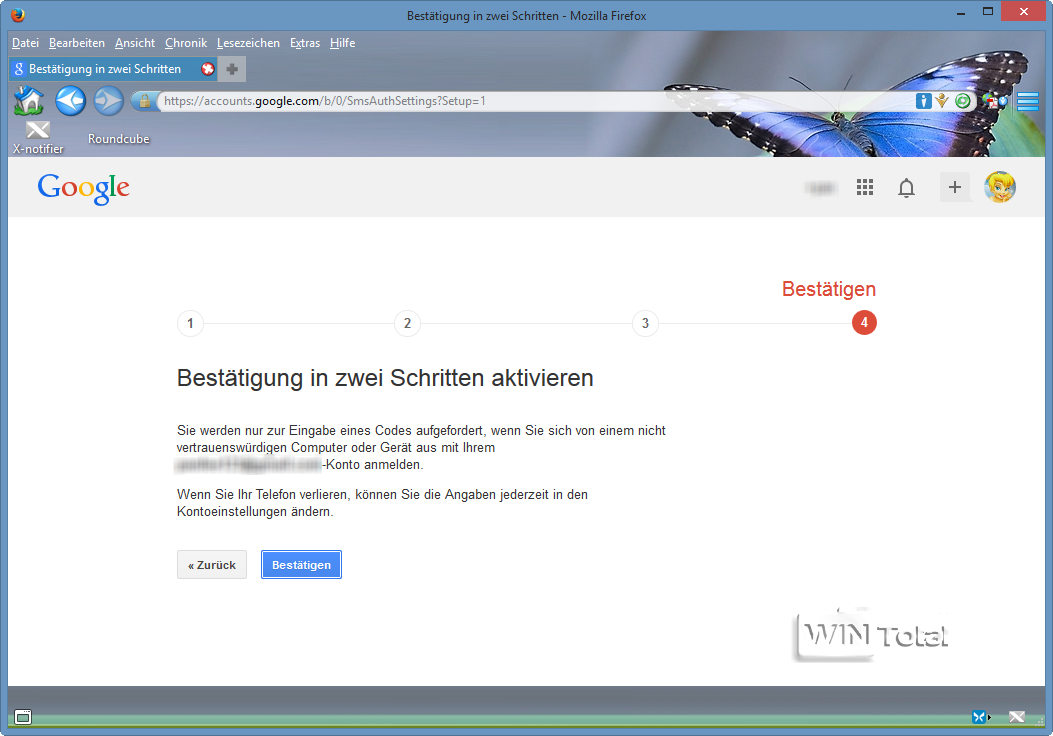The height and width of the screenshot is (736, 1053).
Task: Click the blue info icon in address bar
Action: tap(923, 101)
